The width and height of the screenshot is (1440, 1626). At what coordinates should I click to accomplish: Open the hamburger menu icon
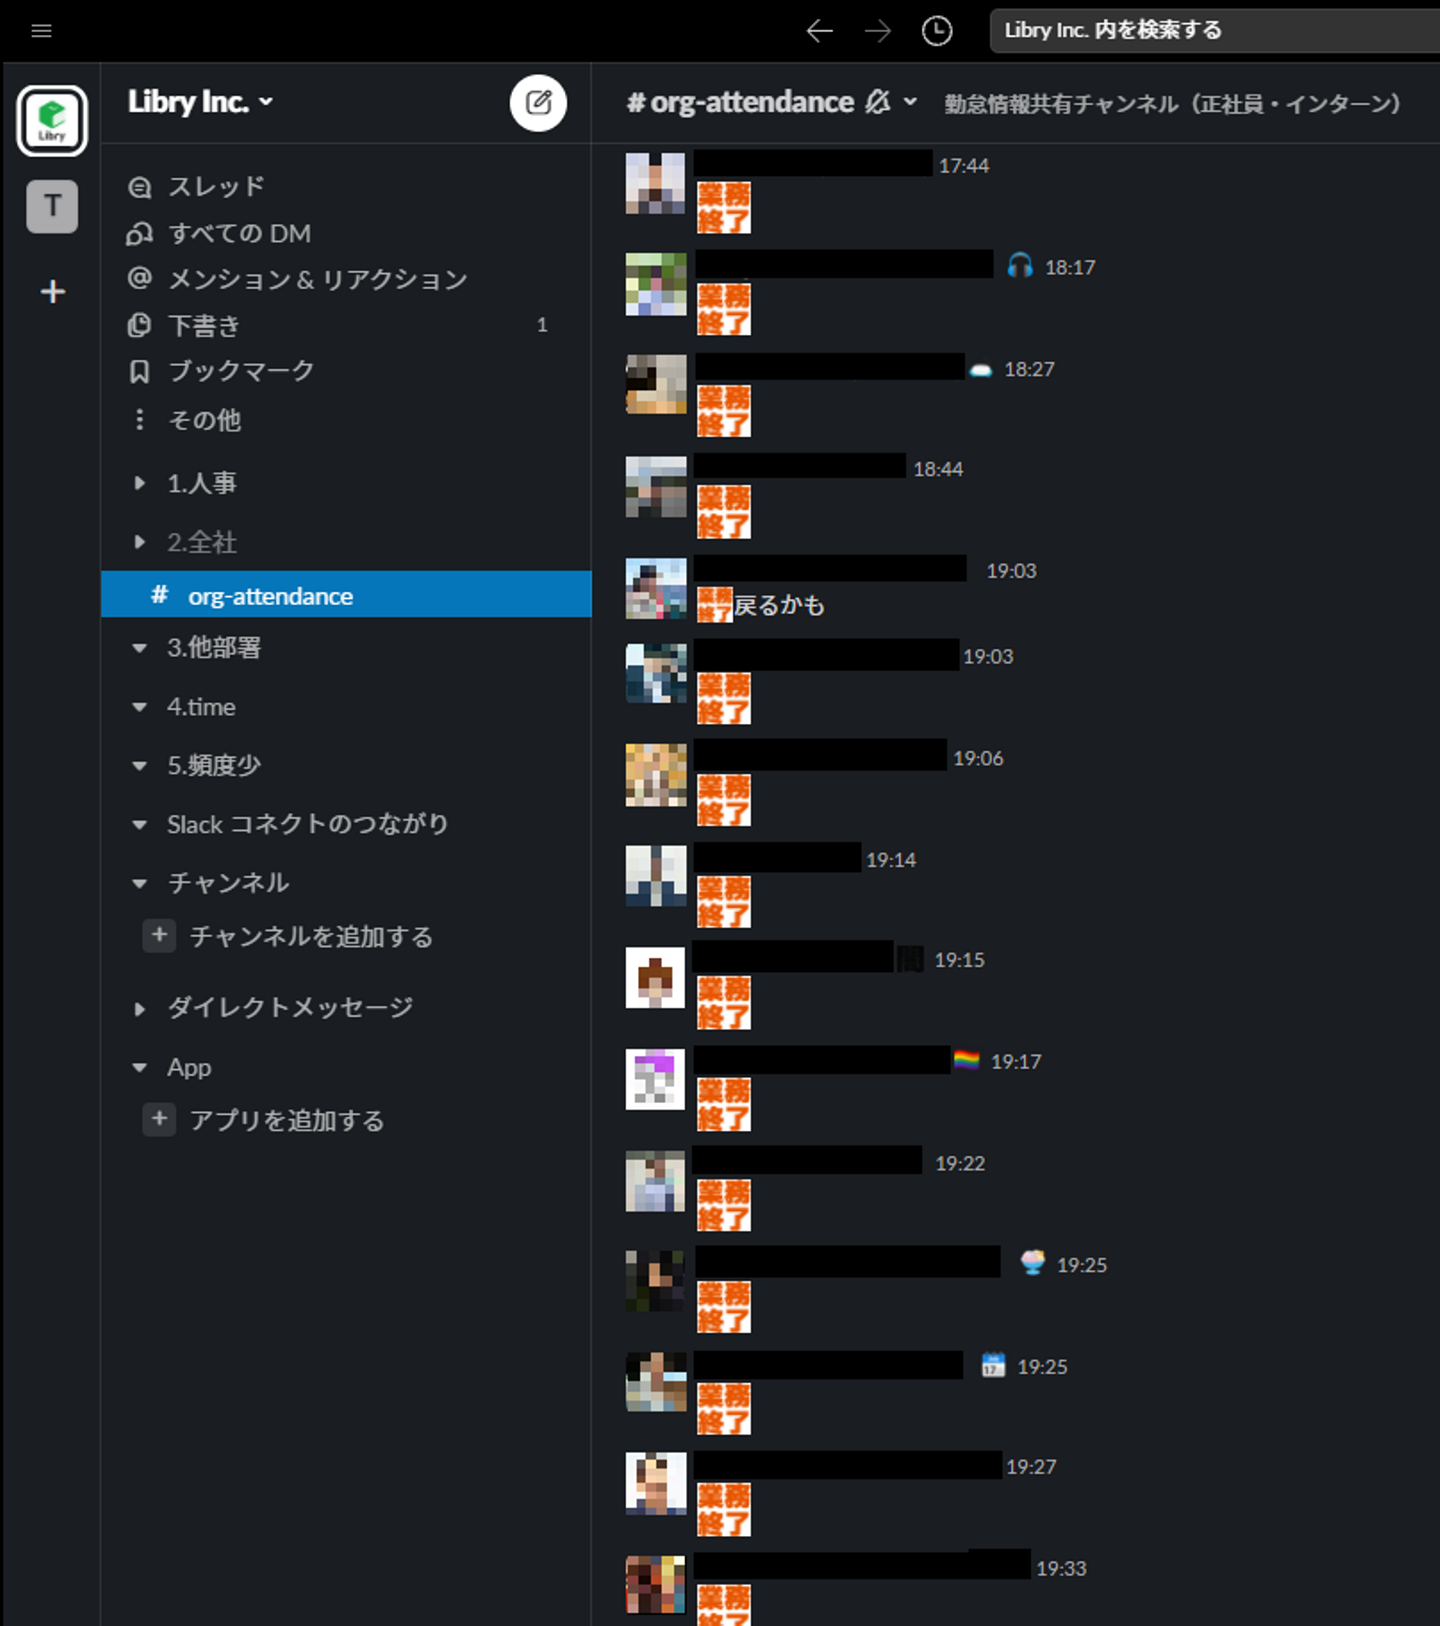click(x=41, y=31)
